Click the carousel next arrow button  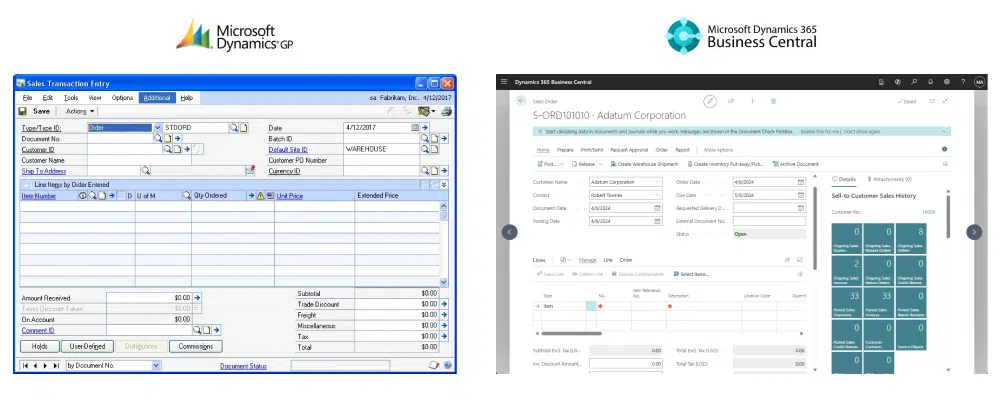pyautogui.click(x=974, y=232)
